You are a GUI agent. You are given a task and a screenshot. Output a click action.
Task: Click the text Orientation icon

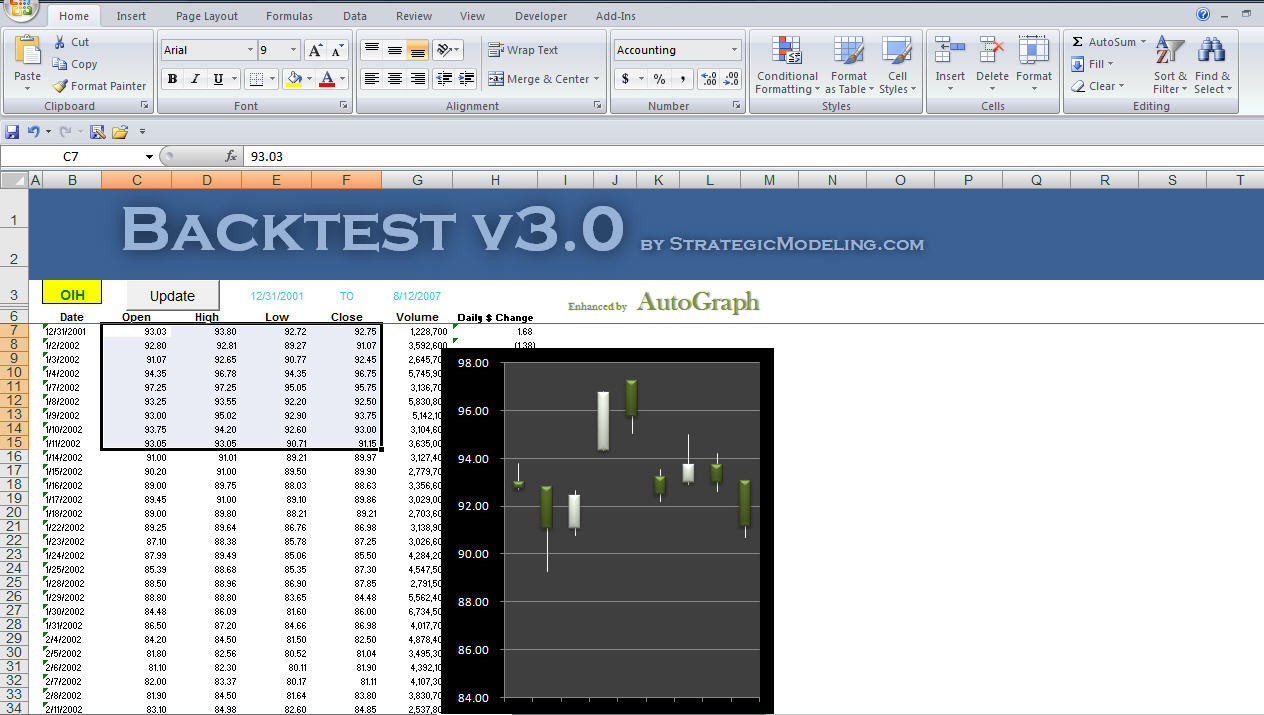(x=447, y=50)
